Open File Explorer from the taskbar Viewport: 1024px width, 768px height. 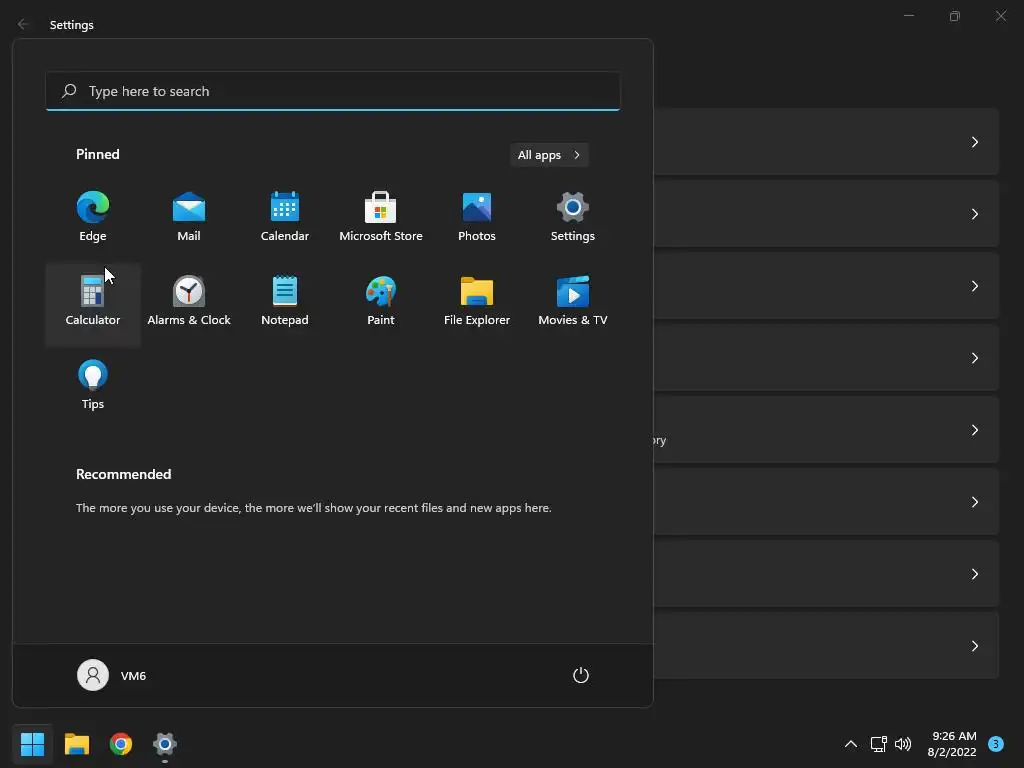pyautogui.click(x=76, y=744)
